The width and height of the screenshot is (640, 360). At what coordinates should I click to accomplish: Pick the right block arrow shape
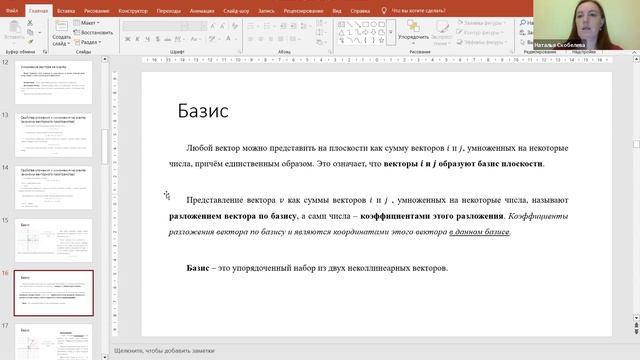point(365,32)
